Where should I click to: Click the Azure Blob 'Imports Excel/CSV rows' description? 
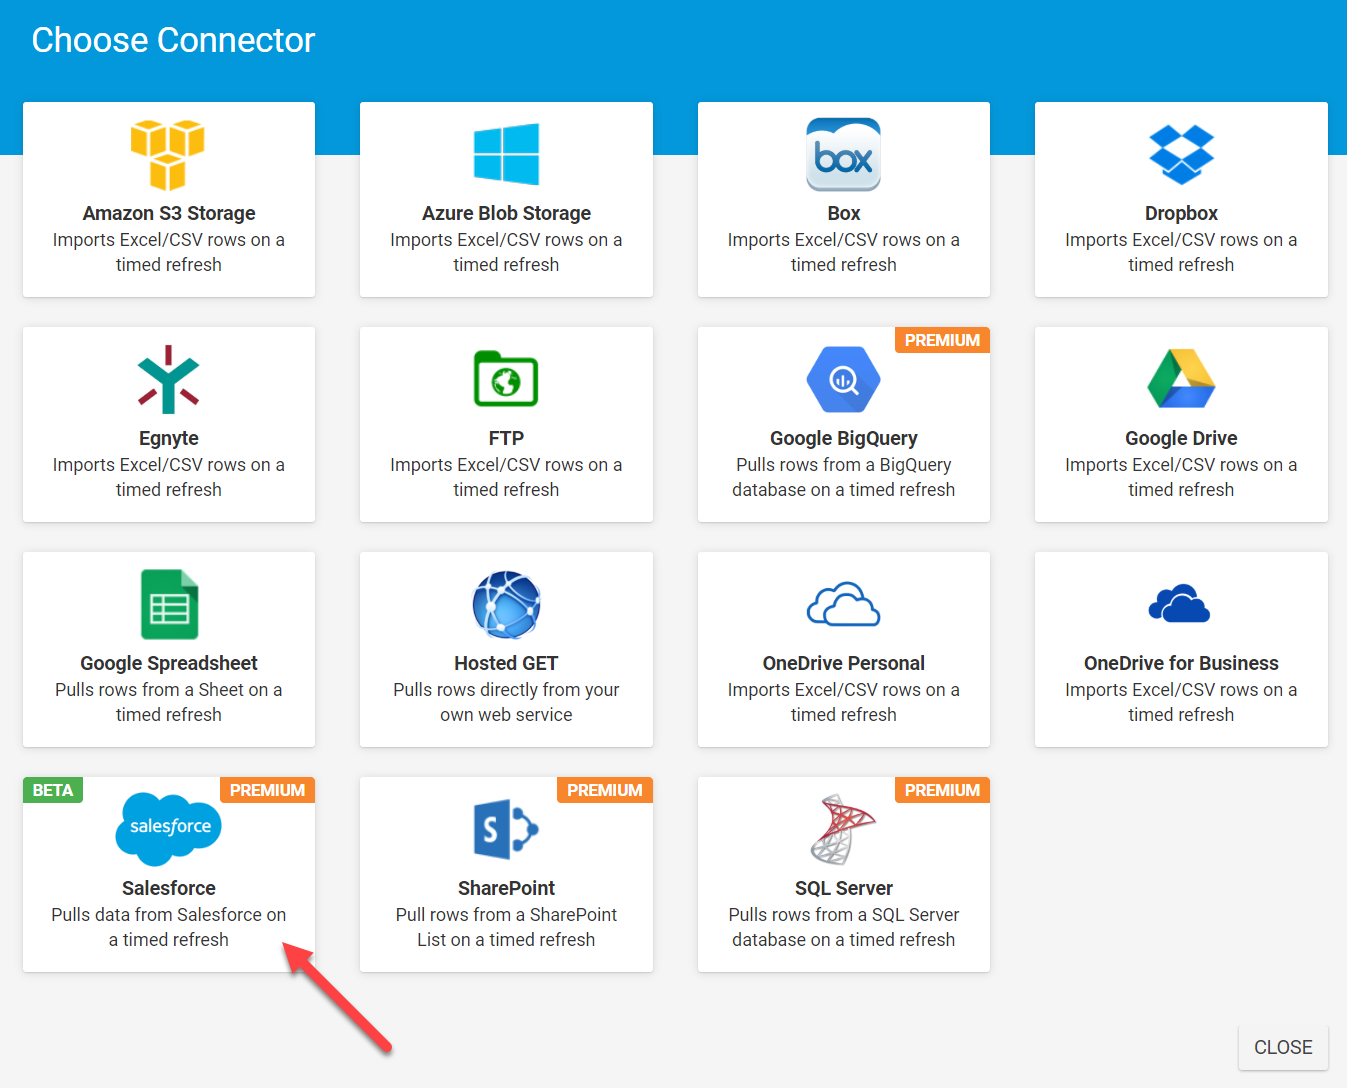click(x=506, y=252)
